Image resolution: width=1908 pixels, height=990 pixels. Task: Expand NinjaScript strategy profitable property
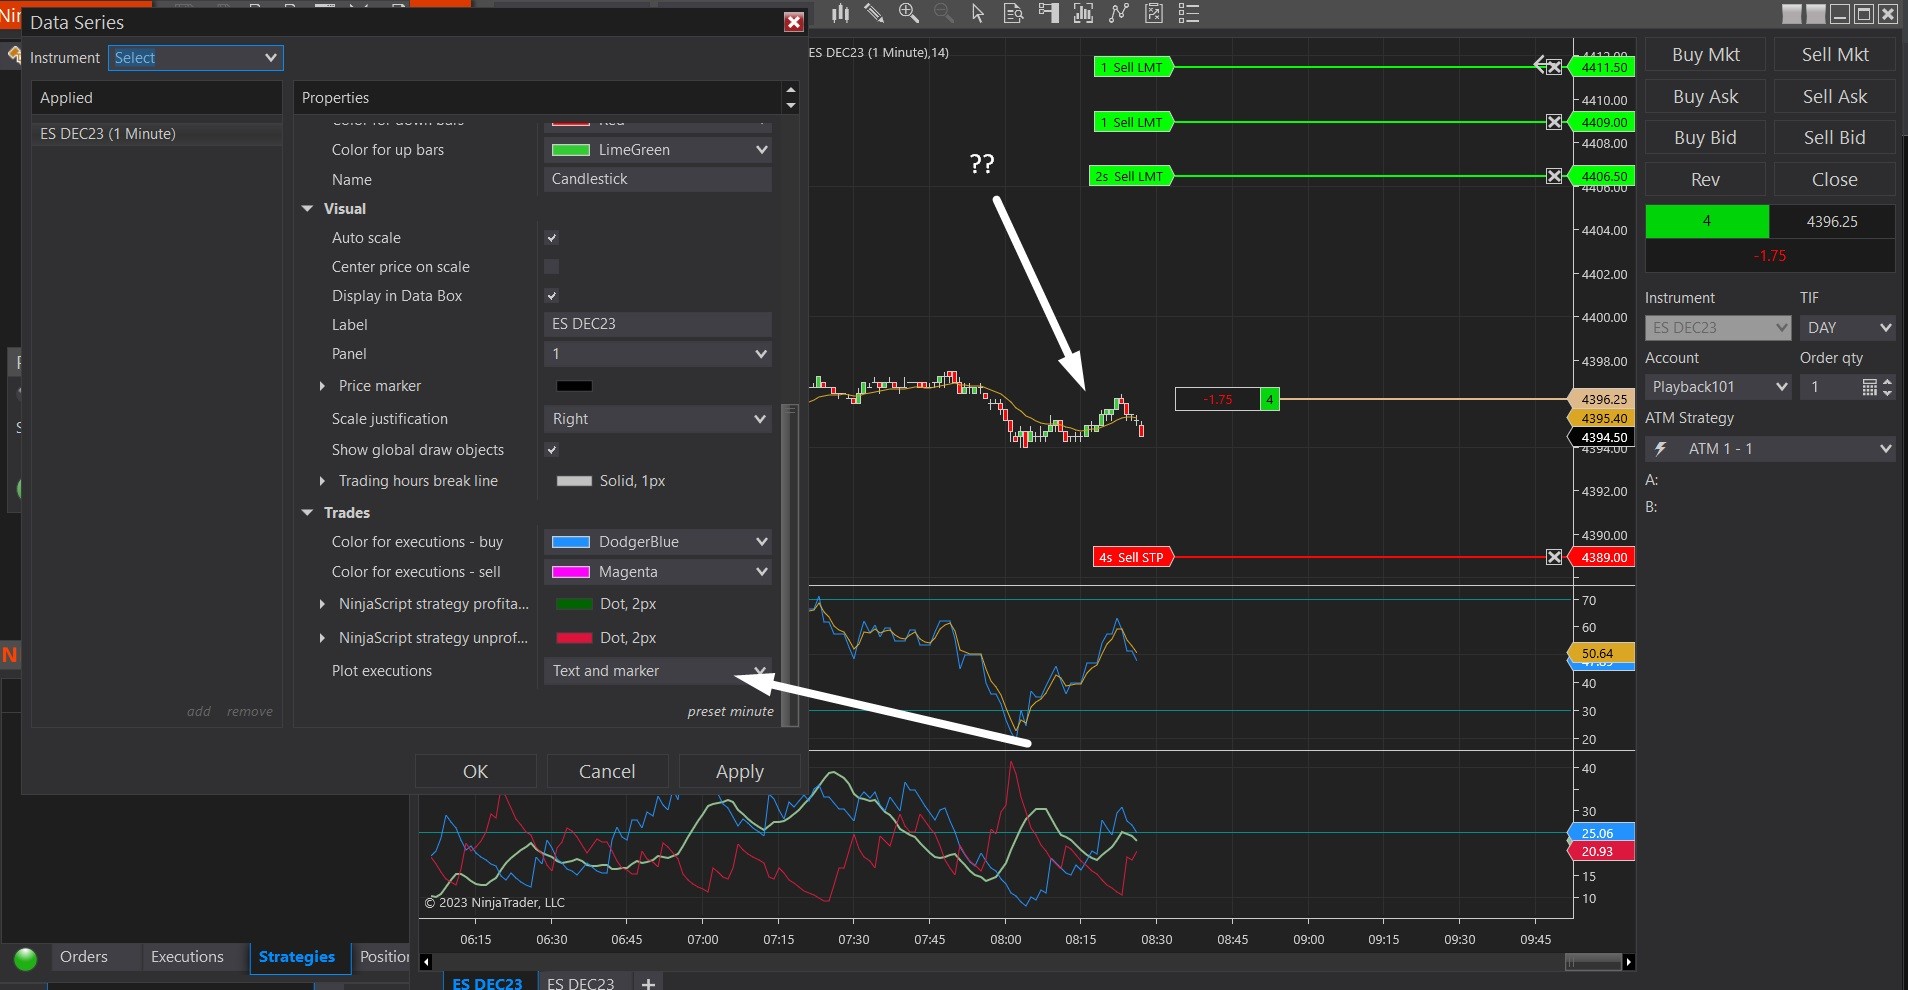tap(322, 604)
